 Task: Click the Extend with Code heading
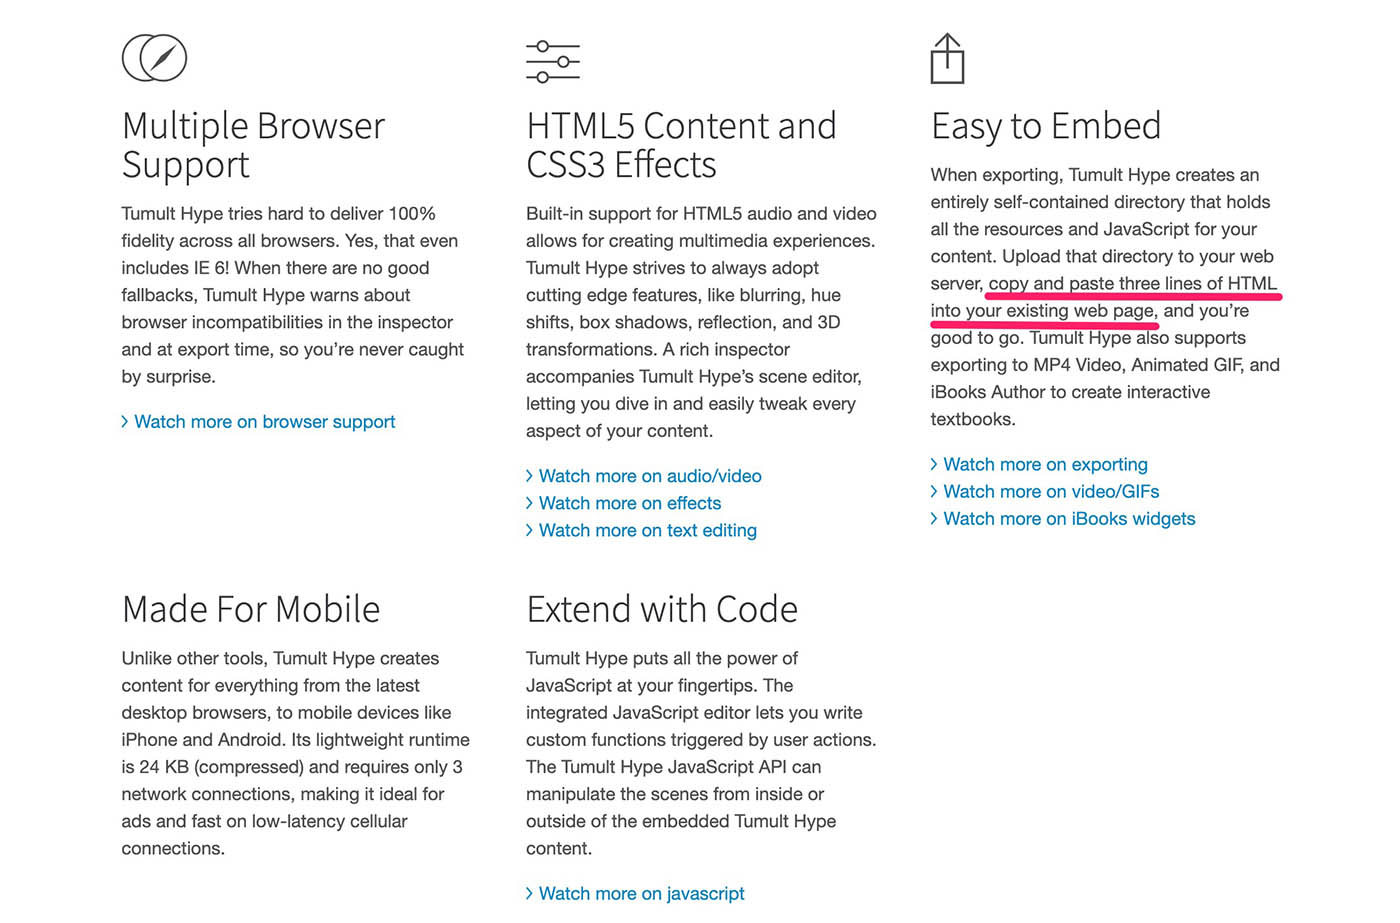coord(662,609)
